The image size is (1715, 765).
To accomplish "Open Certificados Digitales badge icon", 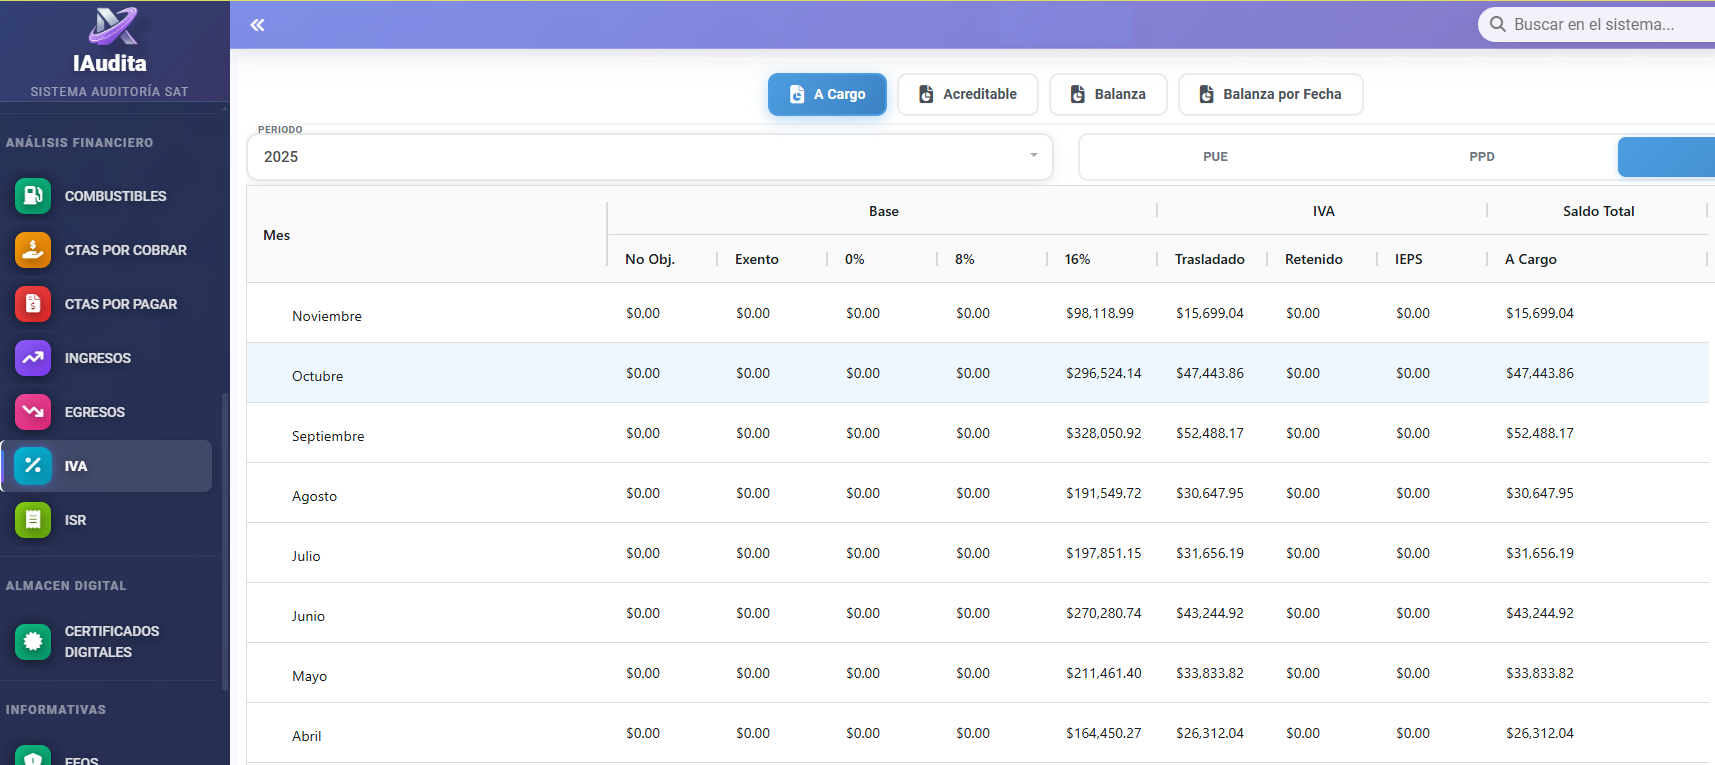I will (x=33, y=641).
